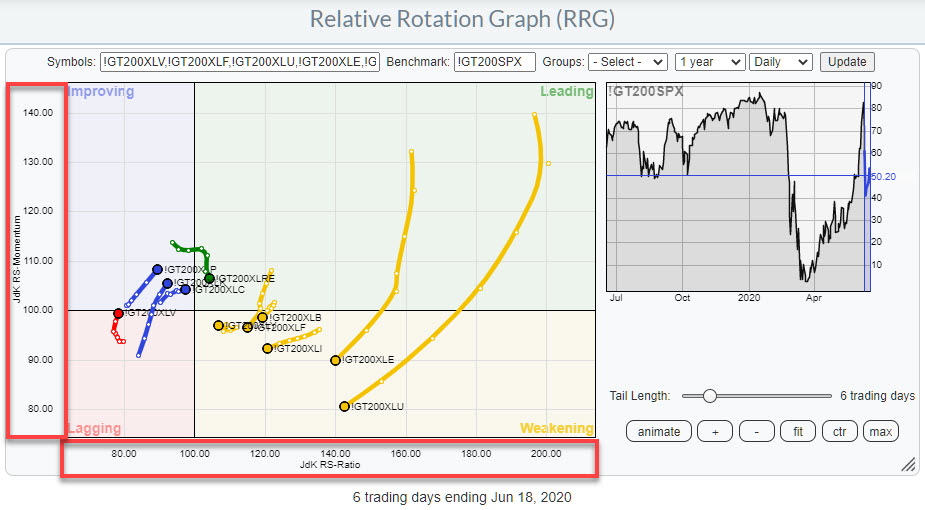Start the animate playback button
Screen dimensions: 925x510
[659, 431]
